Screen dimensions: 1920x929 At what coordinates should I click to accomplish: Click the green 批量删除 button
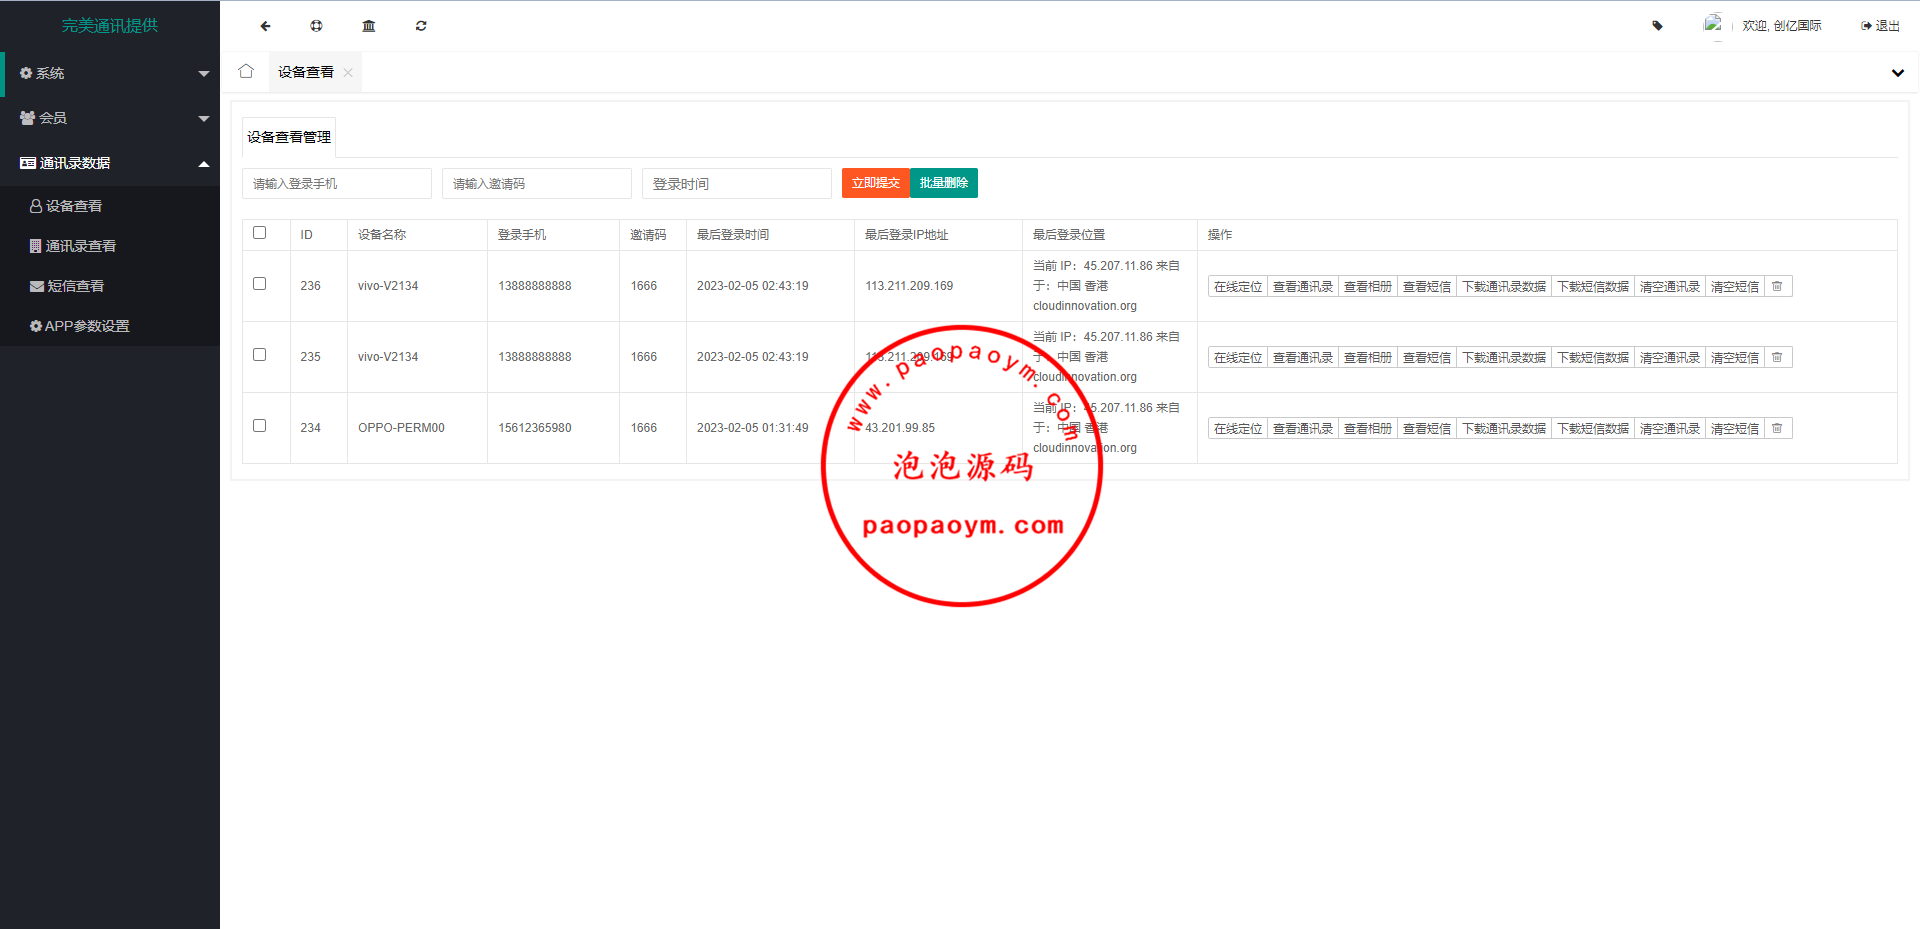(x=943, y=183)
